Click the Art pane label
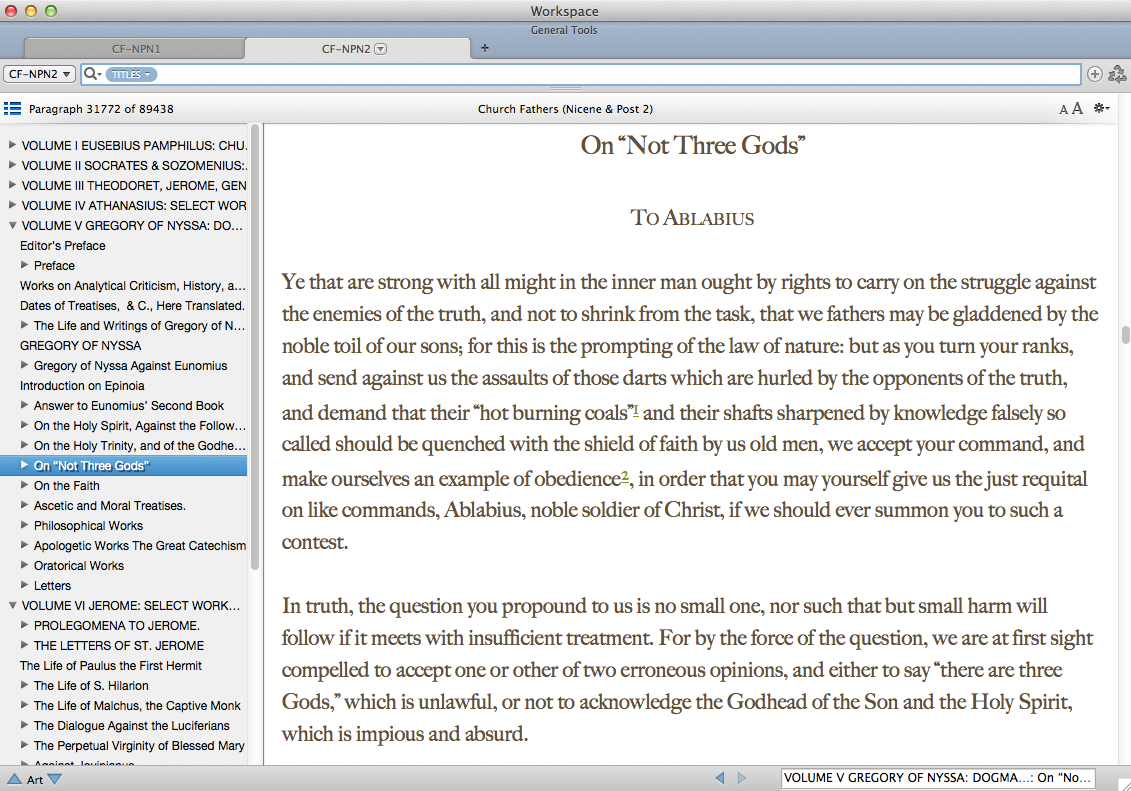This screenshot has height=791, width=1131. tap(35, 779)
